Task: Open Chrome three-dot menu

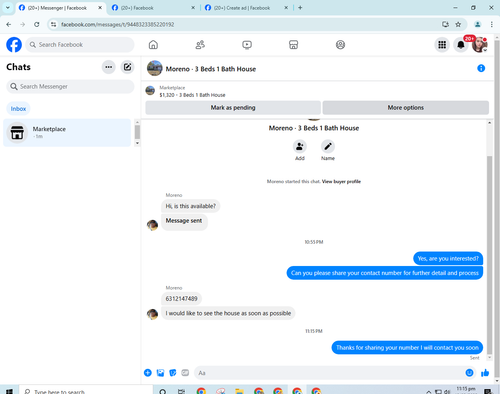Action: (x=492, y=24)
